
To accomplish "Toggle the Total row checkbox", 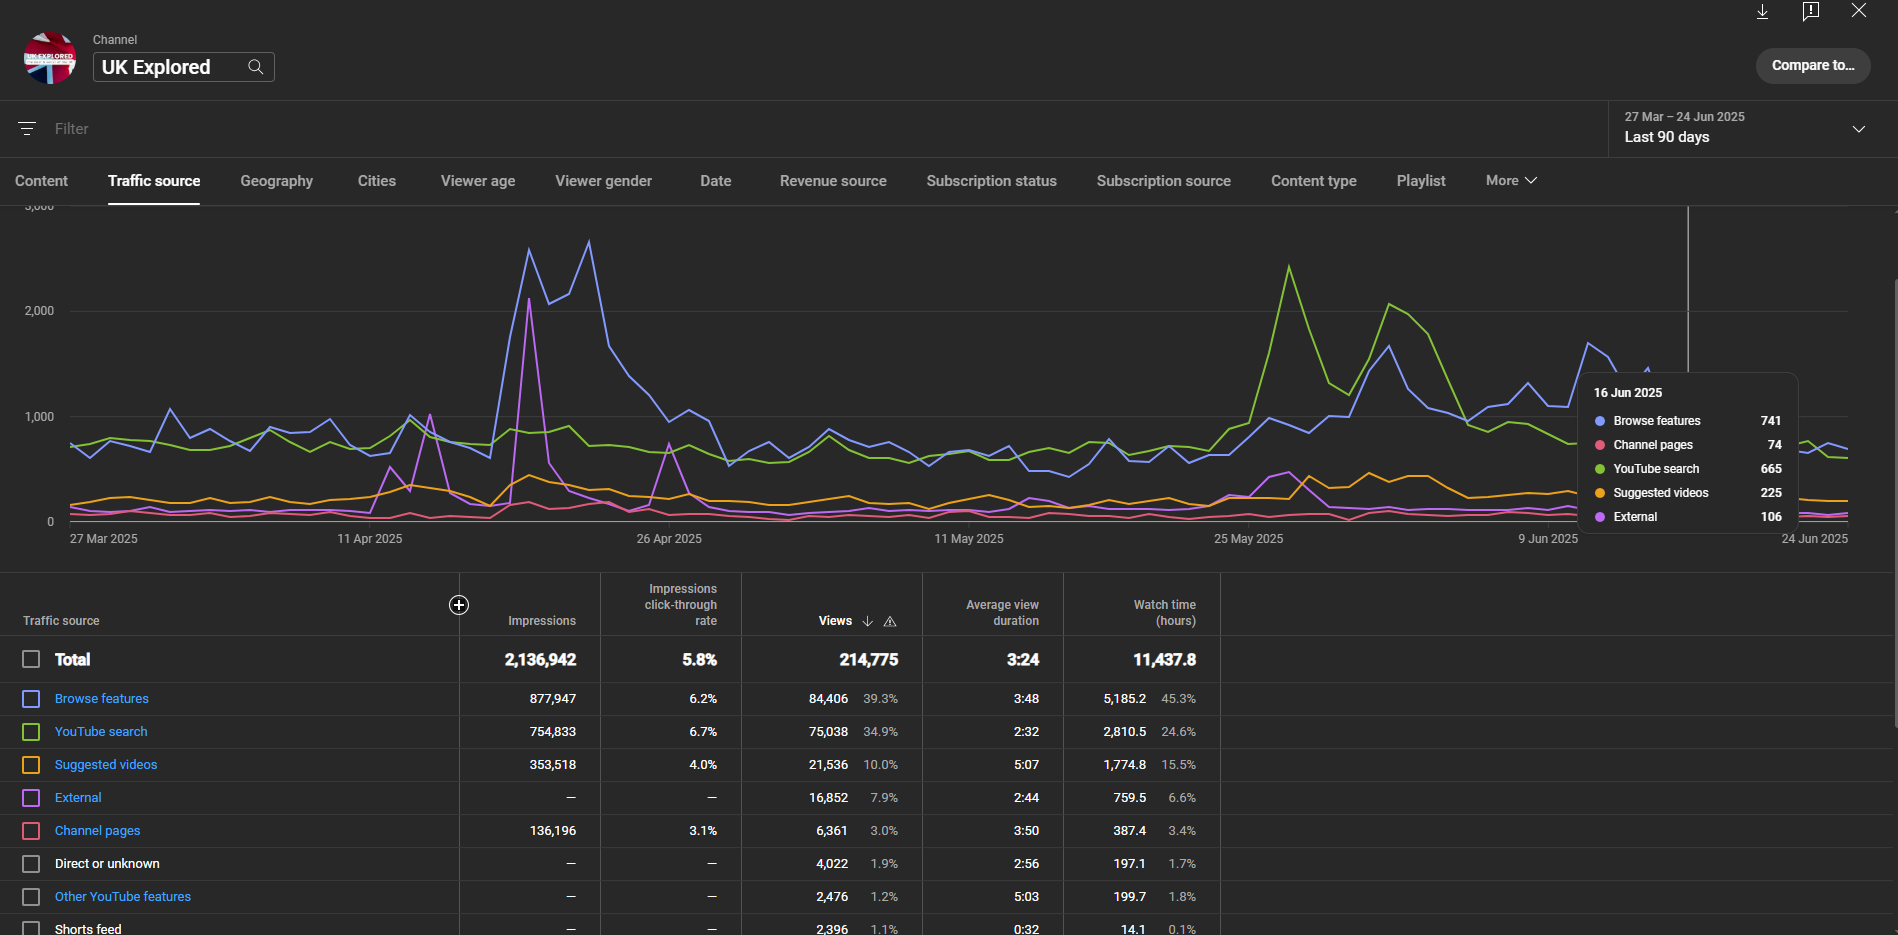I will tap(31, 660).
